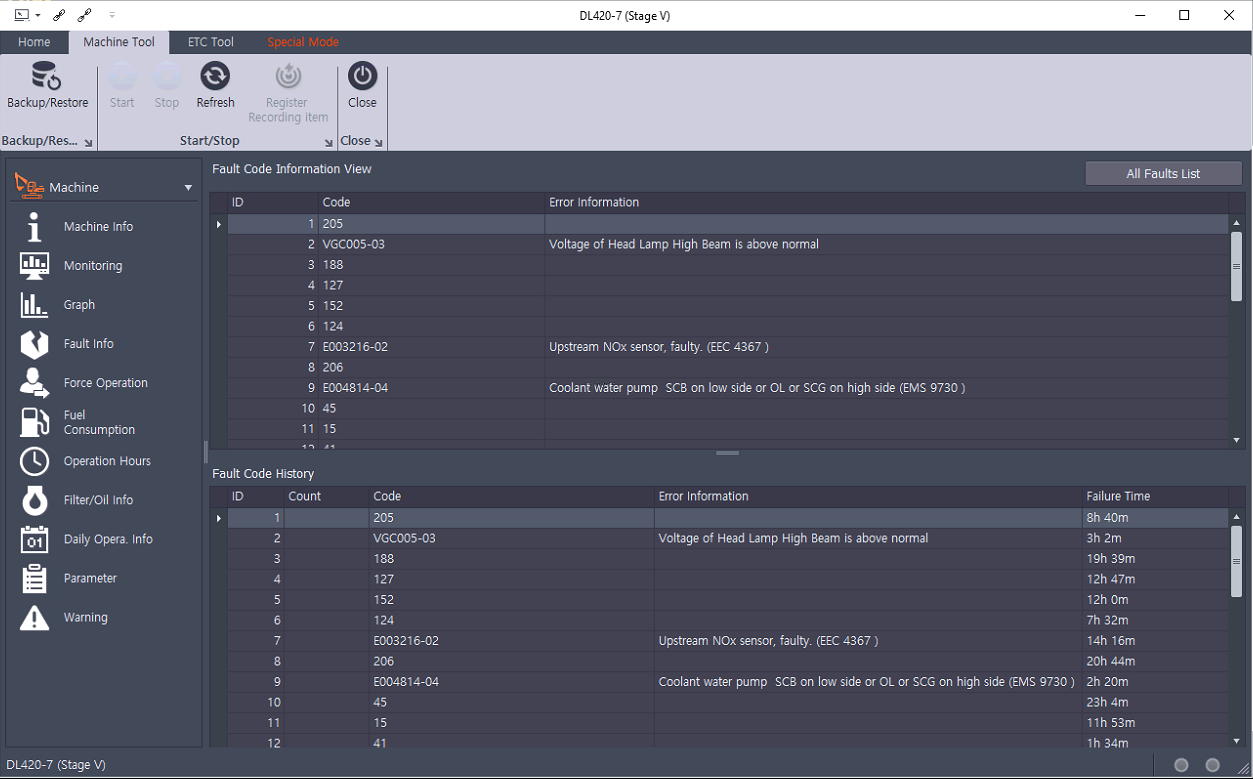Click second wrench icon in title bar

click(84, 15)
